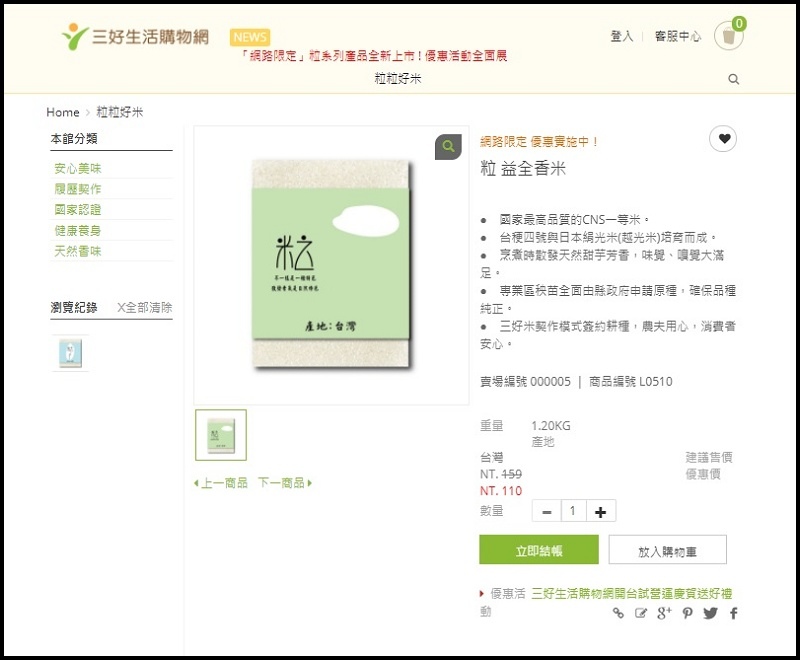Click 網路限定 優惠實施中 promo text
Viewport: 800px width, 660px height.
pos(539,142)
